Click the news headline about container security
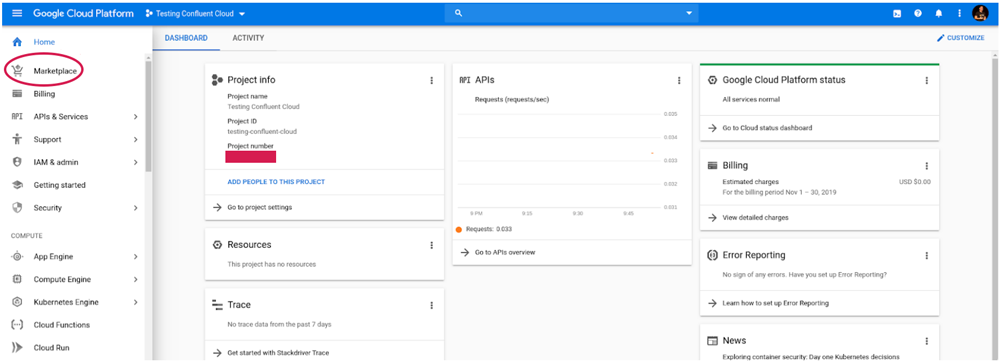 (x=811, y=357)
